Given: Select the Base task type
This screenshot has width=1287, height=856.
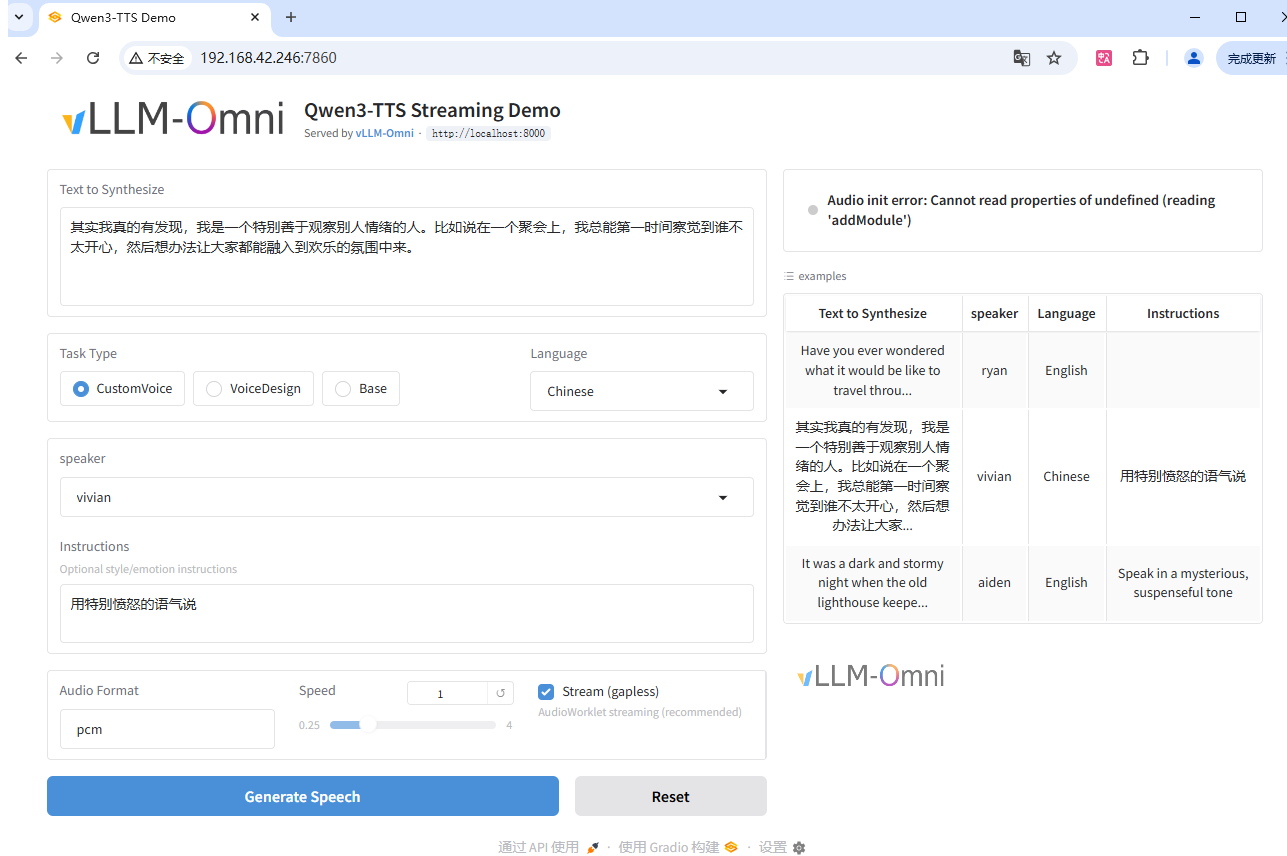Looking at the screenshot, I should click(x=360, y=389).
